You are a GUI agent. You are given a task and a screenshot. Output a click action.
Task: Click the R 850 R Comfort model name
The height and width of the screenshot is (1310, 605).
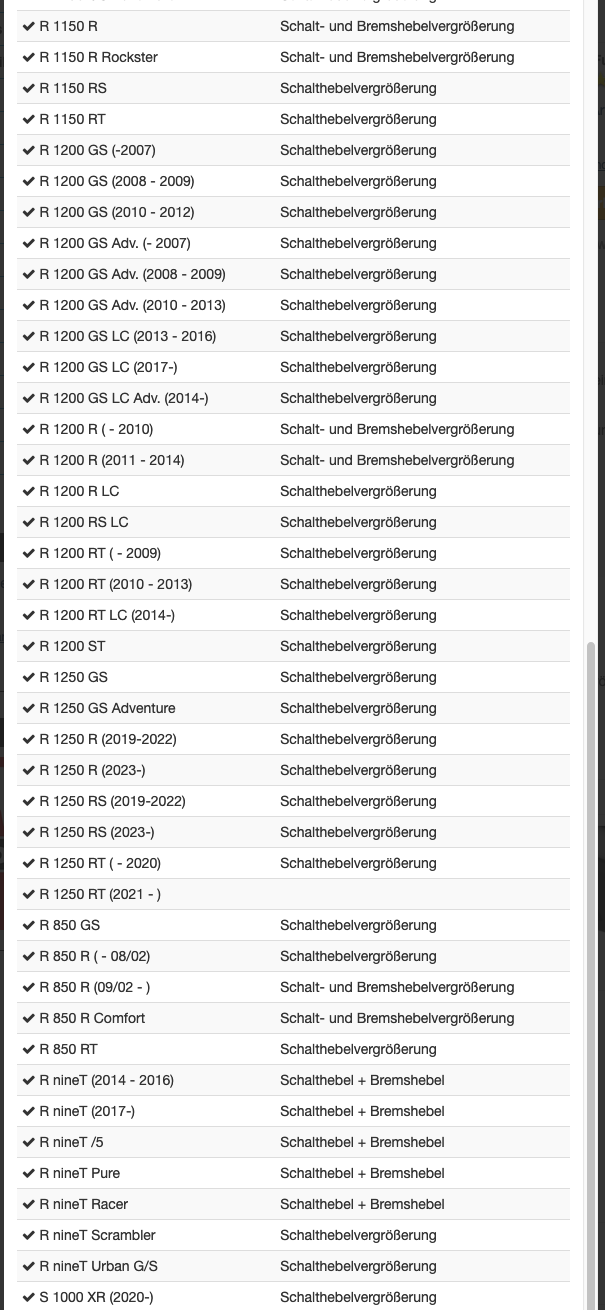[x=92, y=1018]
